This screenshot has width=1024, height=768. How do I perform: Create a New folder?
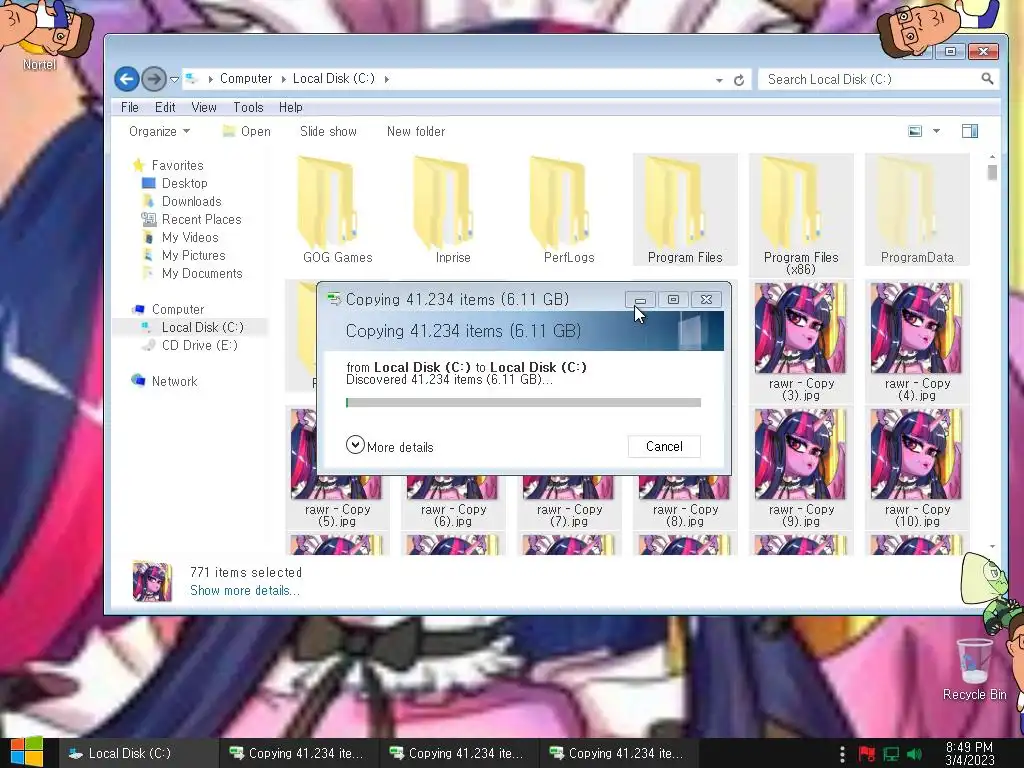tap(416, 131)
